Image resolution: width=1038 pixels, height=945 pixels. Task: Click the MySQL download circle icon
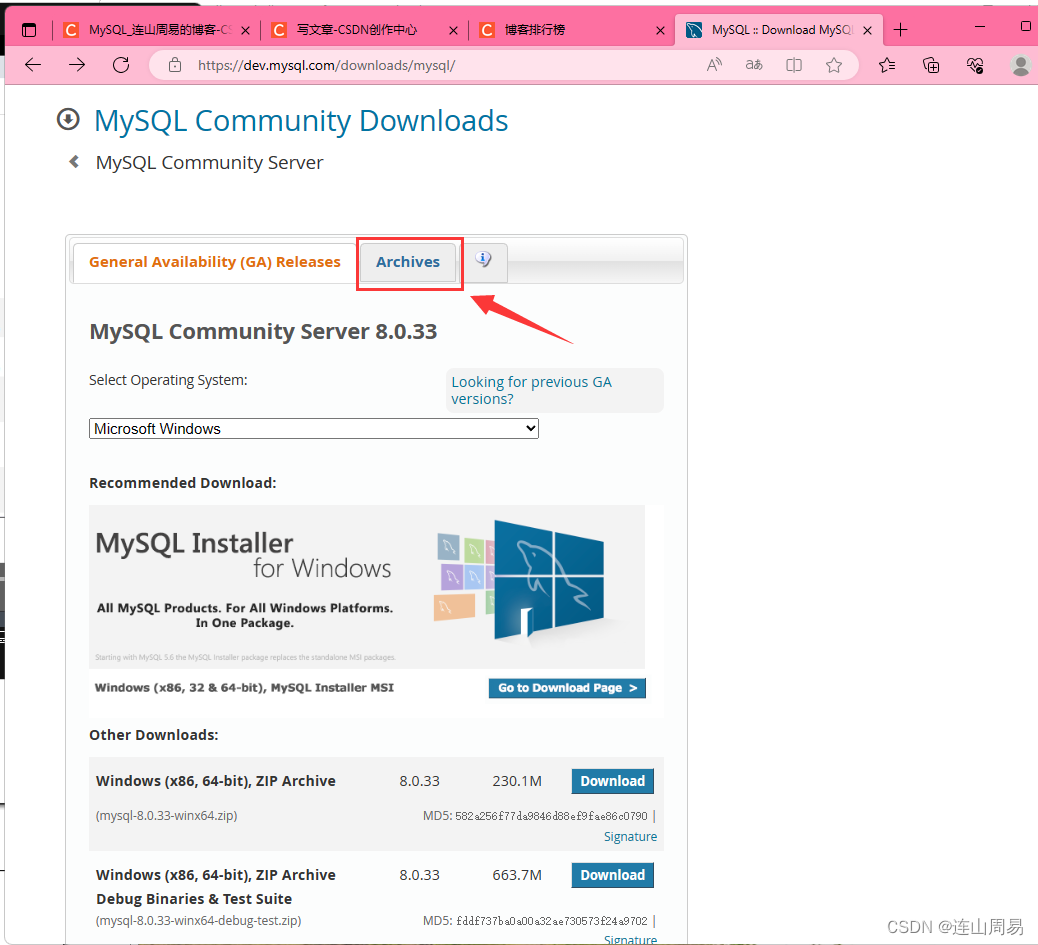click(x=68, y=120)
